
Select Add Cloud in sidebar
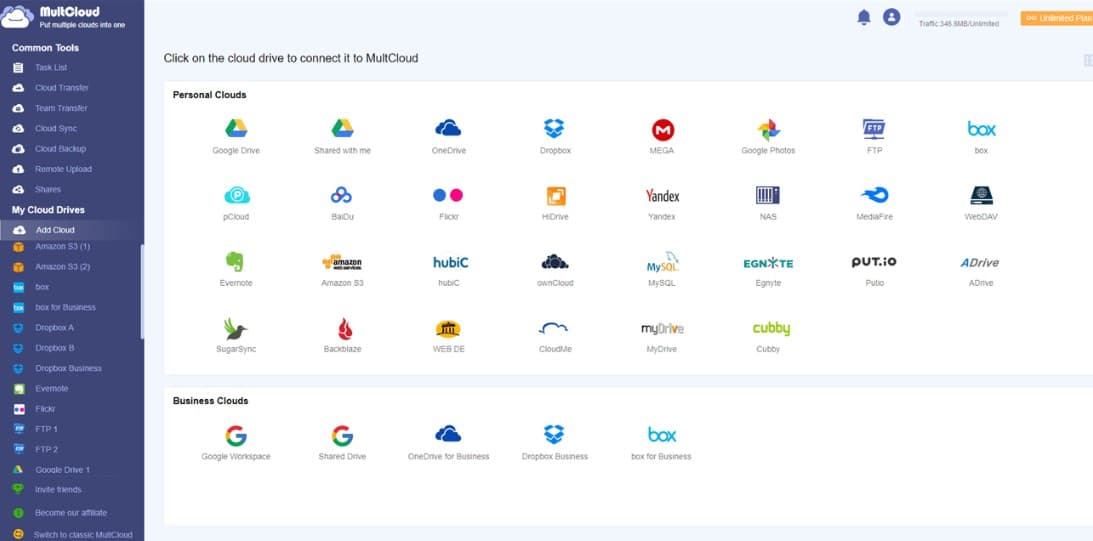pos(70,230)
